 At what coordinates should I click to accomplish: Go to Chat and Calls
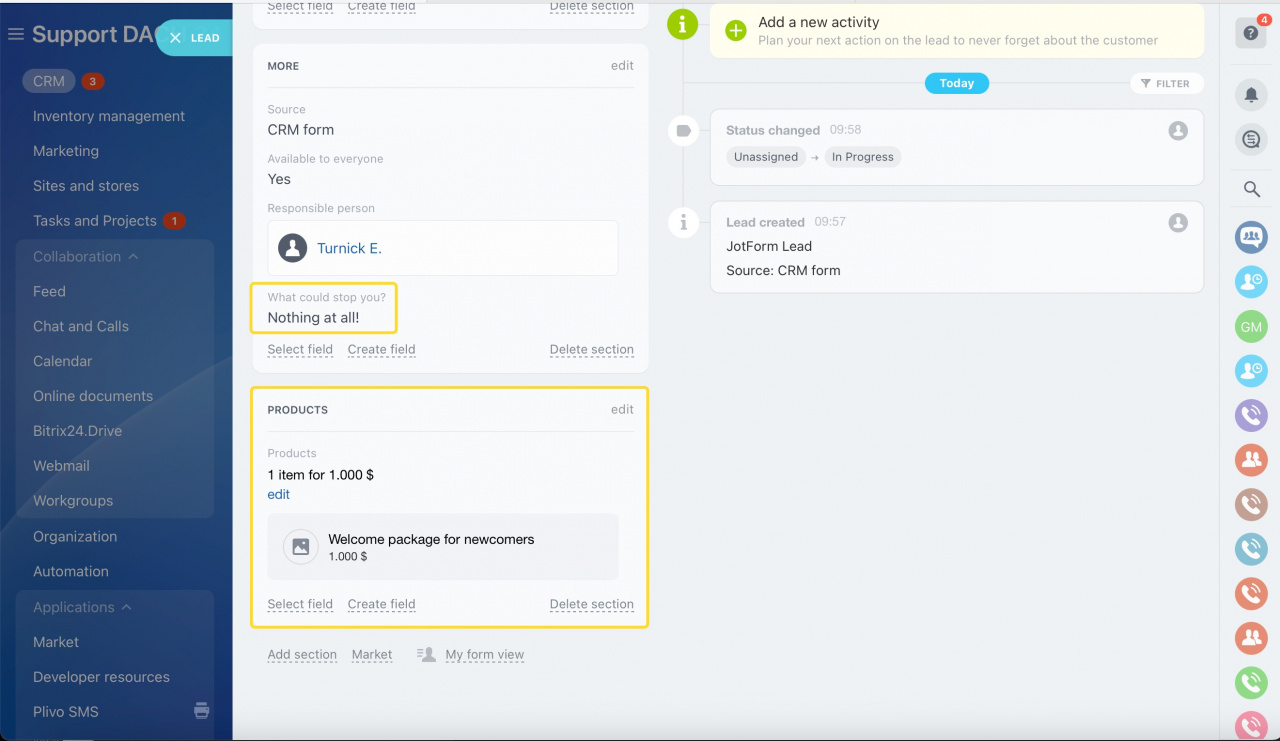[81, 326]
